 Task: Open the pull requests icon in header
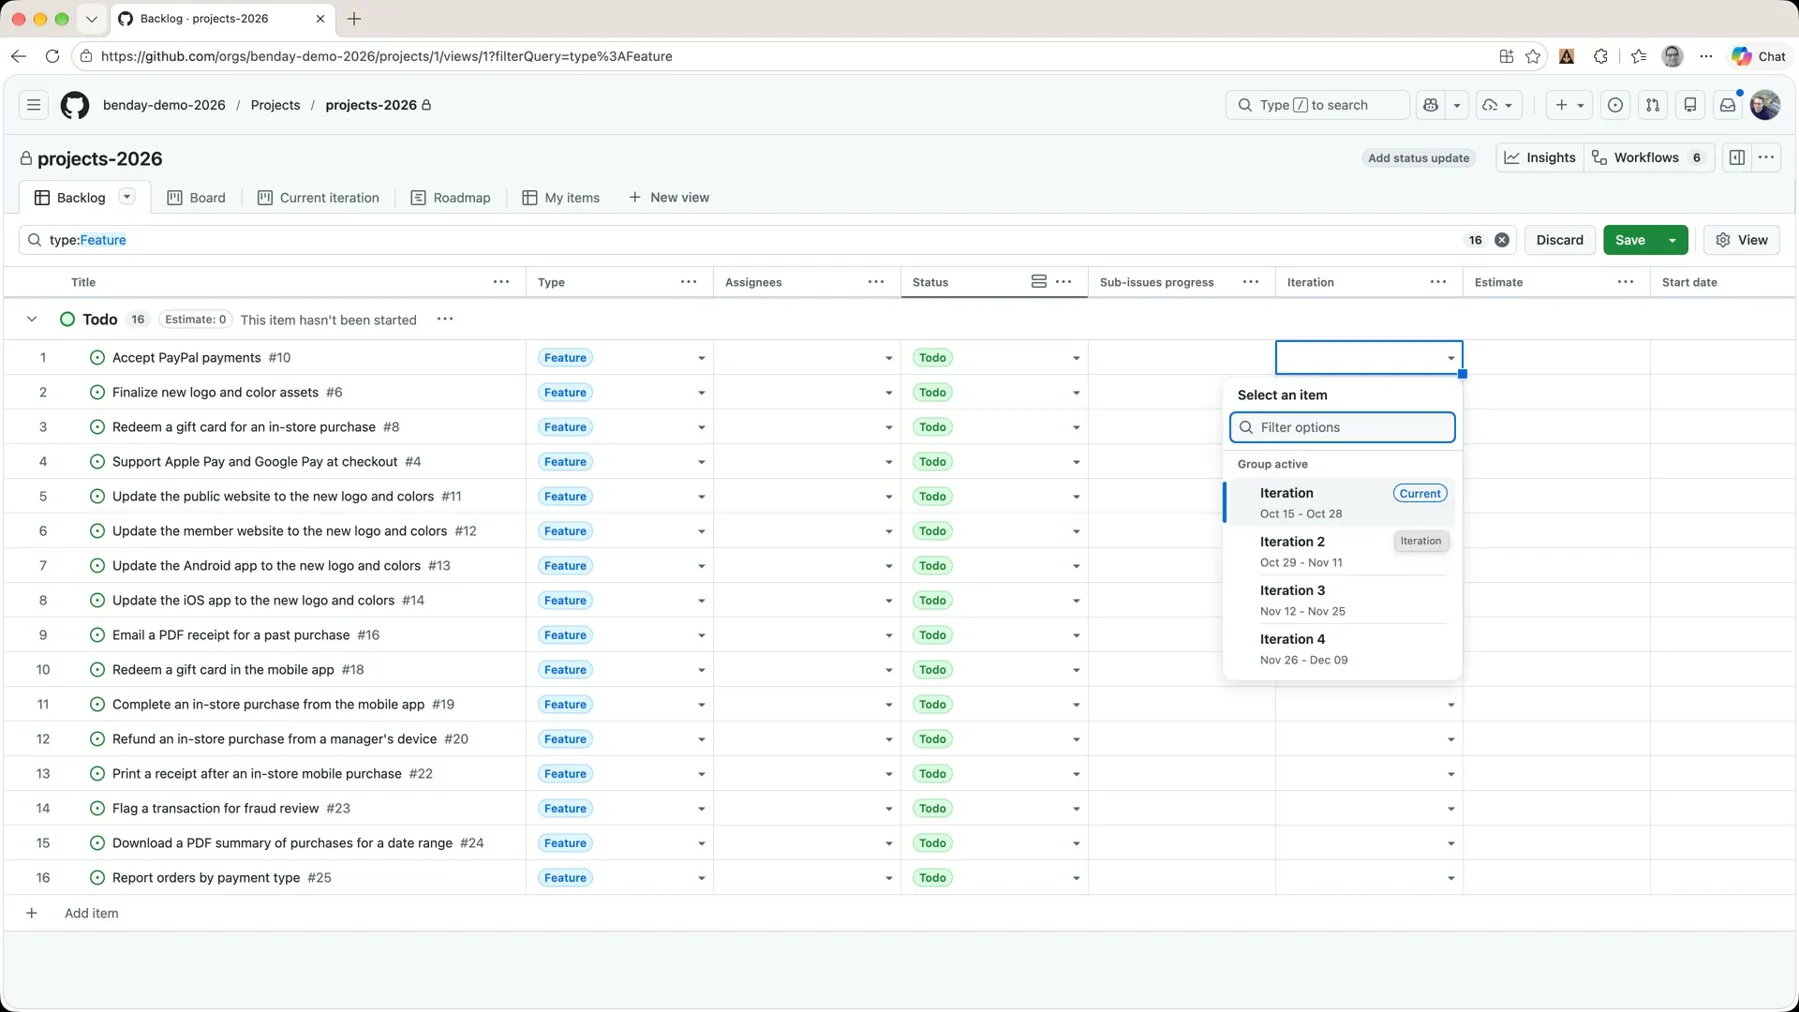[1653, 105]
